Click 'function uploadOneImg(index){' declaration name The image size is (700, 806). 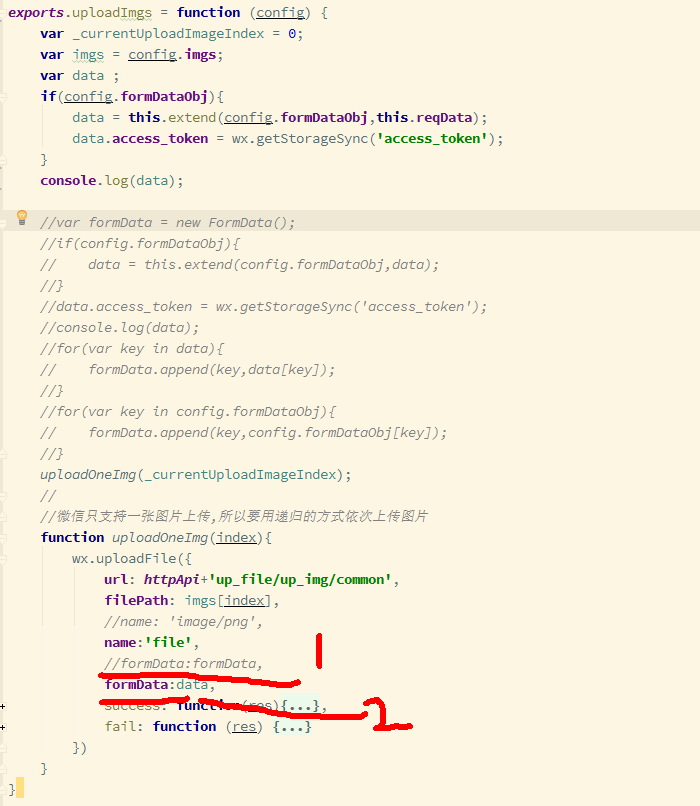pos(160,538)
